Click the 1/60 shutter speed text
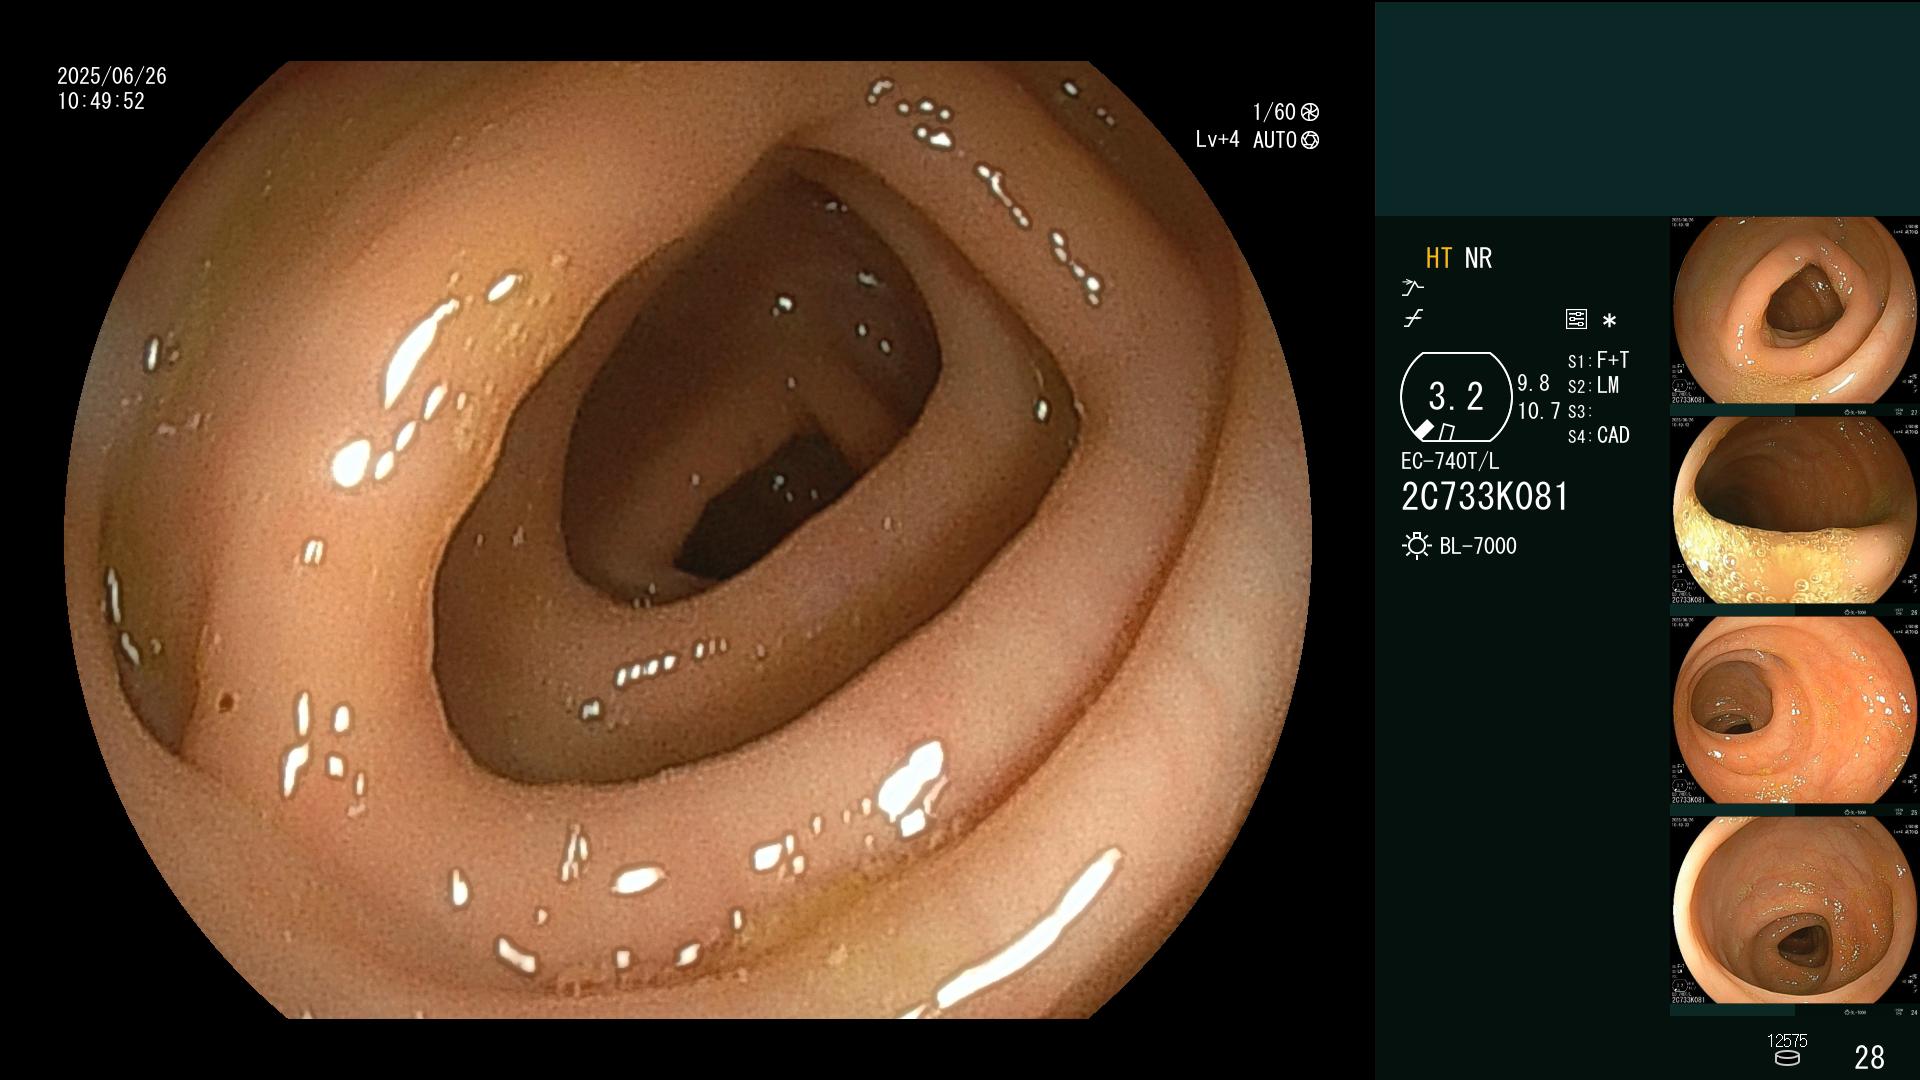Screen dimensions: 1920x1080 click(x=1274, y=112)
